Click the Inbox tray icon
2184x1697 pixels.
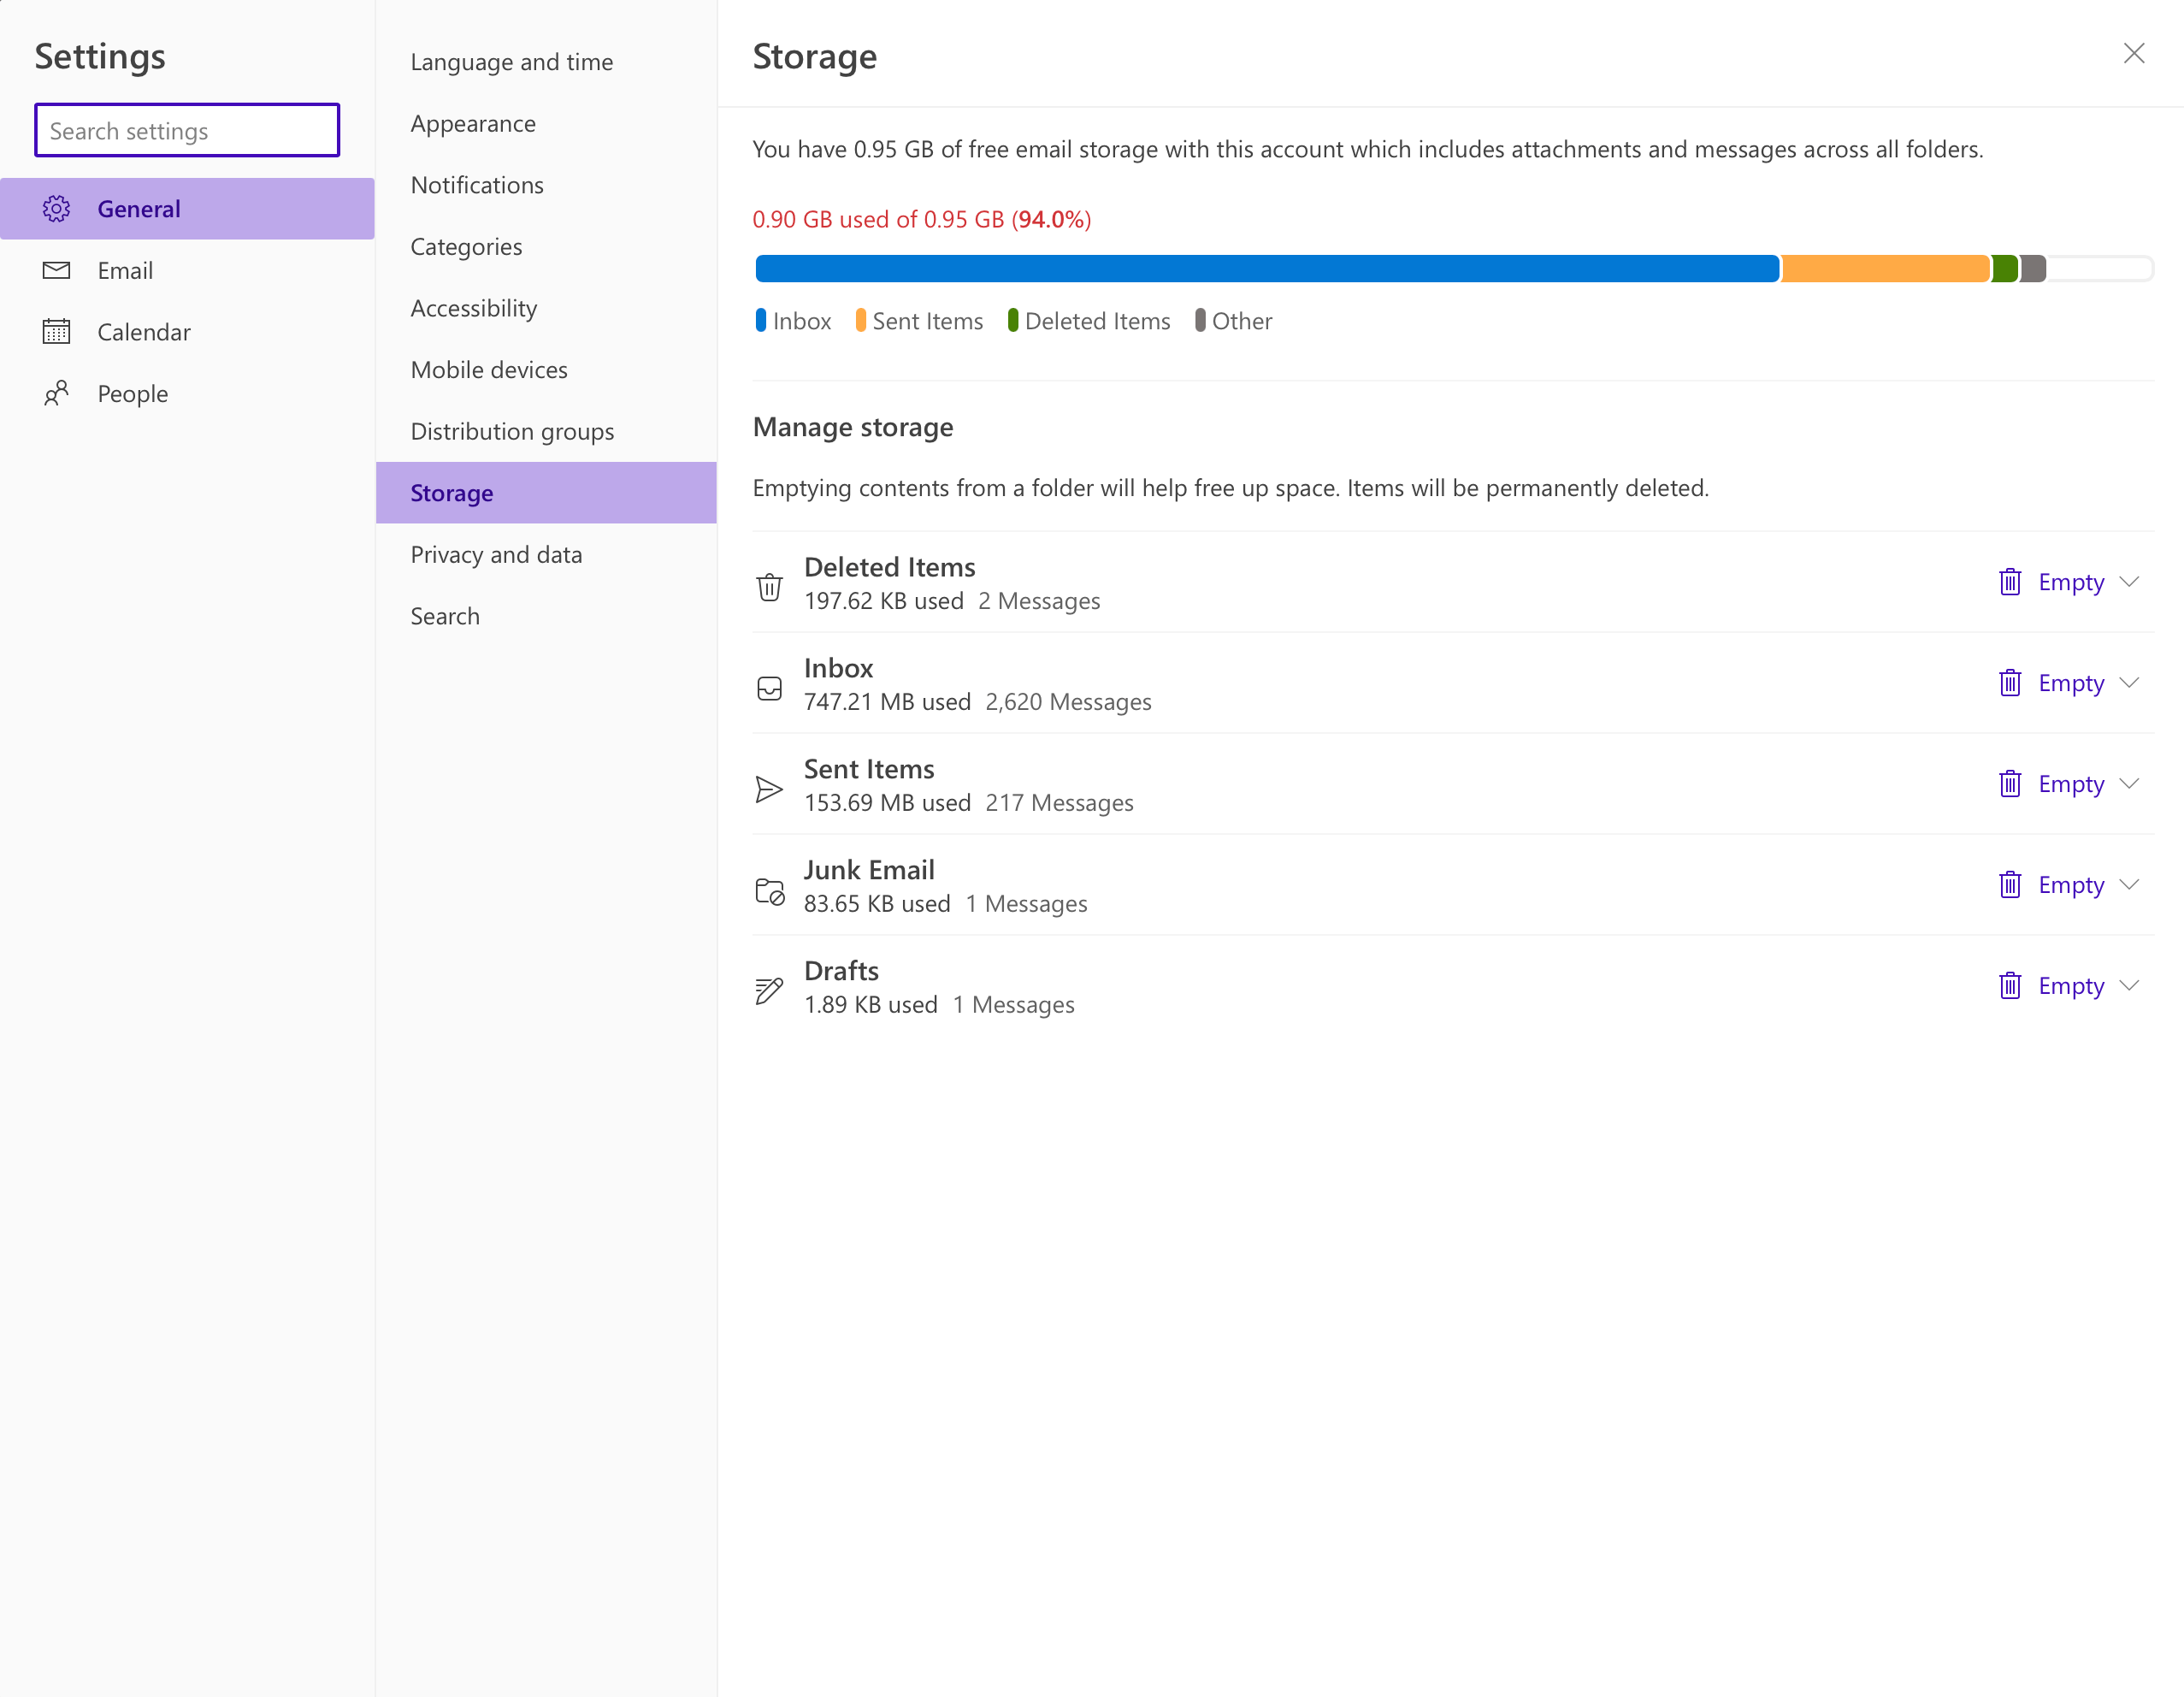point(769,688)
